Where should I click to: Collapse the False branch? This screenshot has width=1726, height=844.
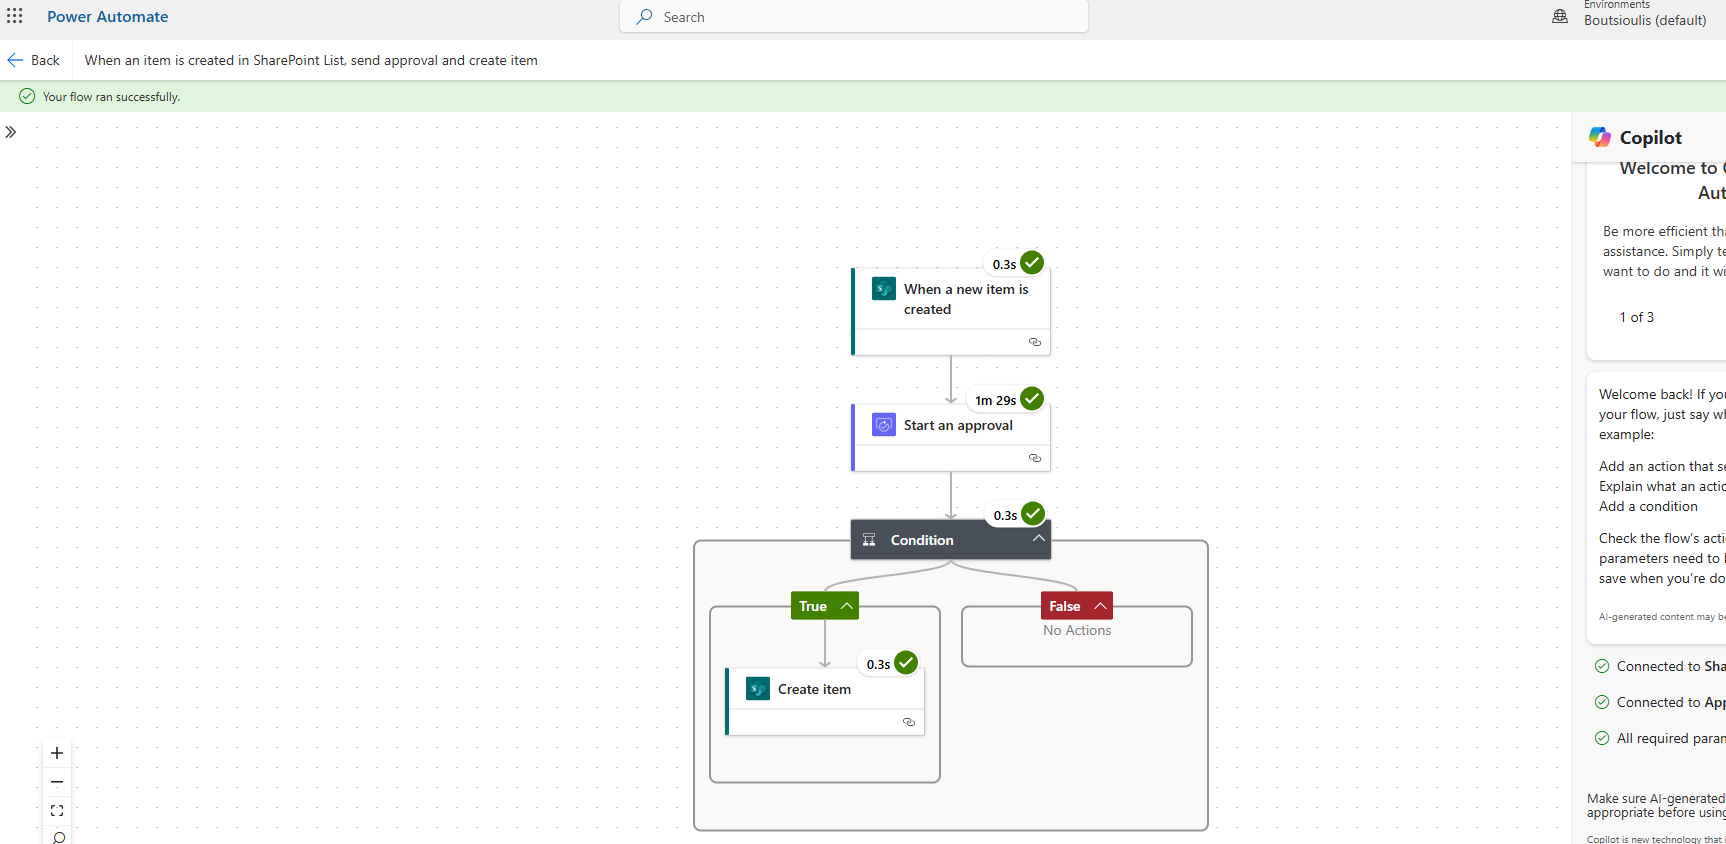[x=1100, y=606]
